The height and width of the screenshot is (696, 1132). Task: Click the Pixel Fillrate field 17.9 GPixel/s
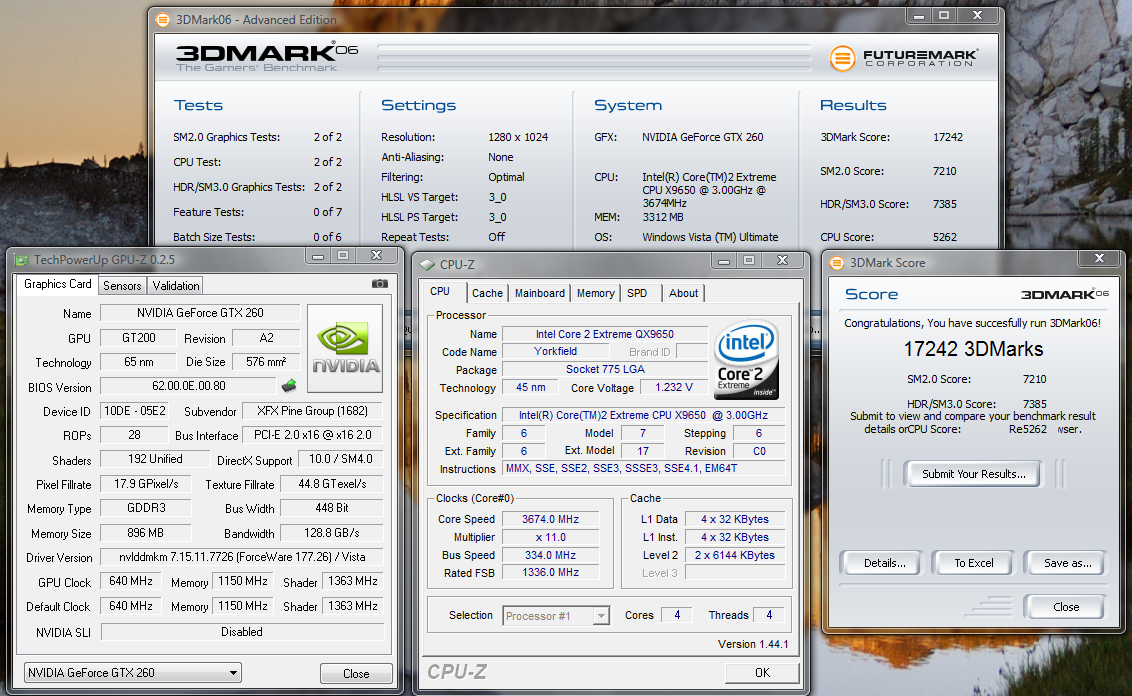tap(146, 484)
